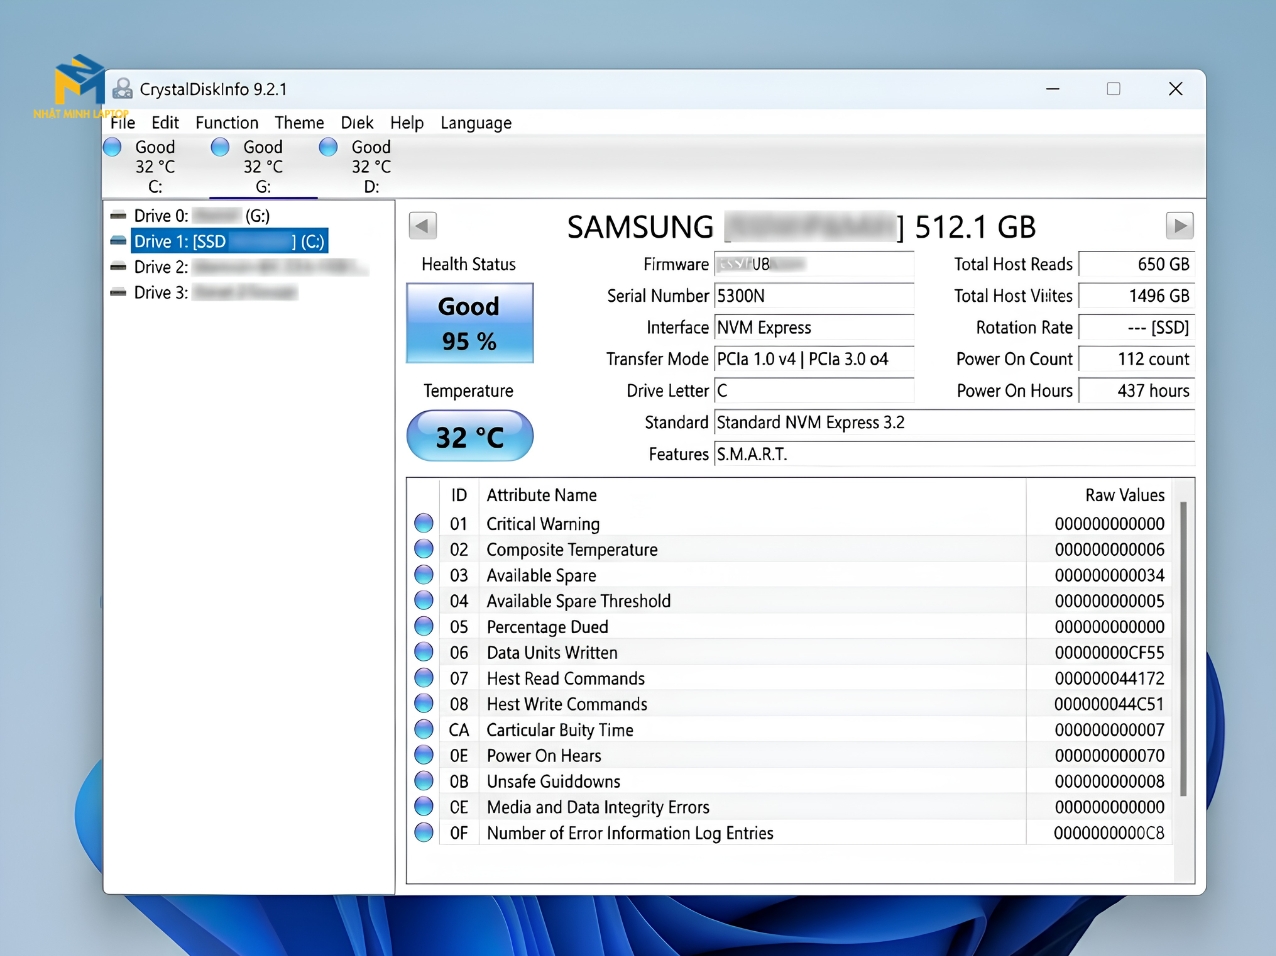1276x956 pixels.
Task: Switch to the C: disk tab label
Action: coord(155,187)
